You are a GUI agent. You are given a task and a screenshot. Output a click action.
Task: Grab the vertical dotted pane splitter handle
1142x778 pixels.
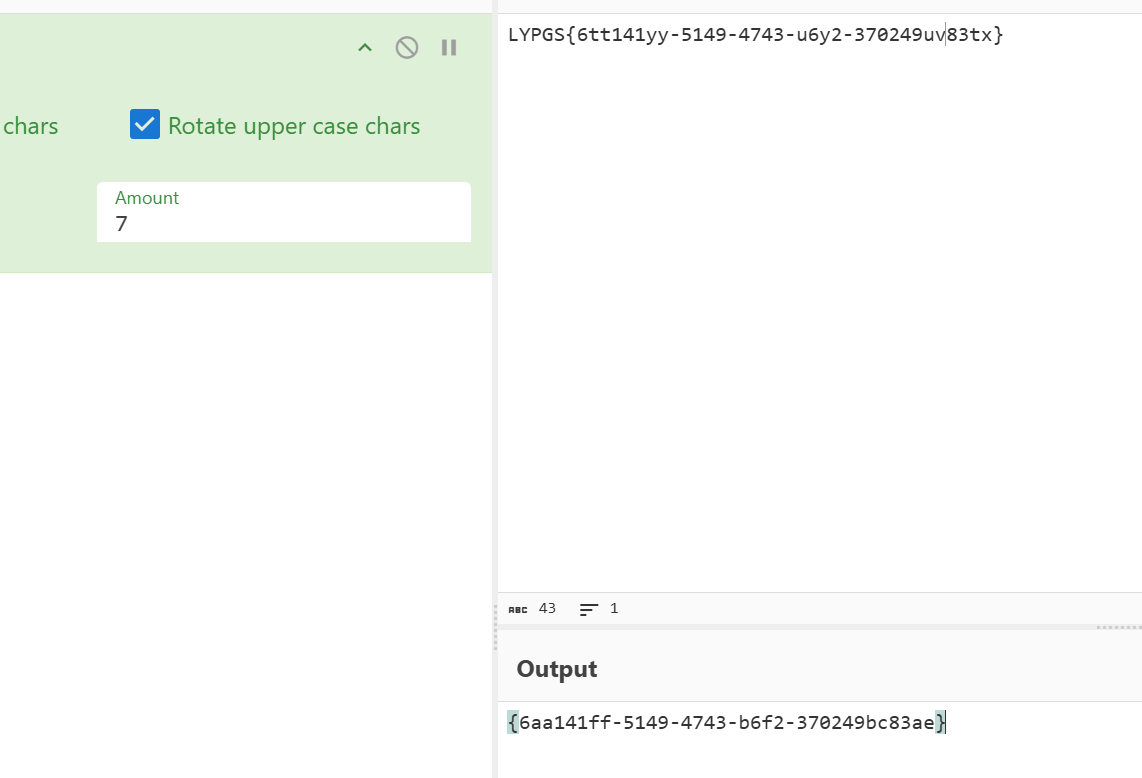click(x=495, y=630)
